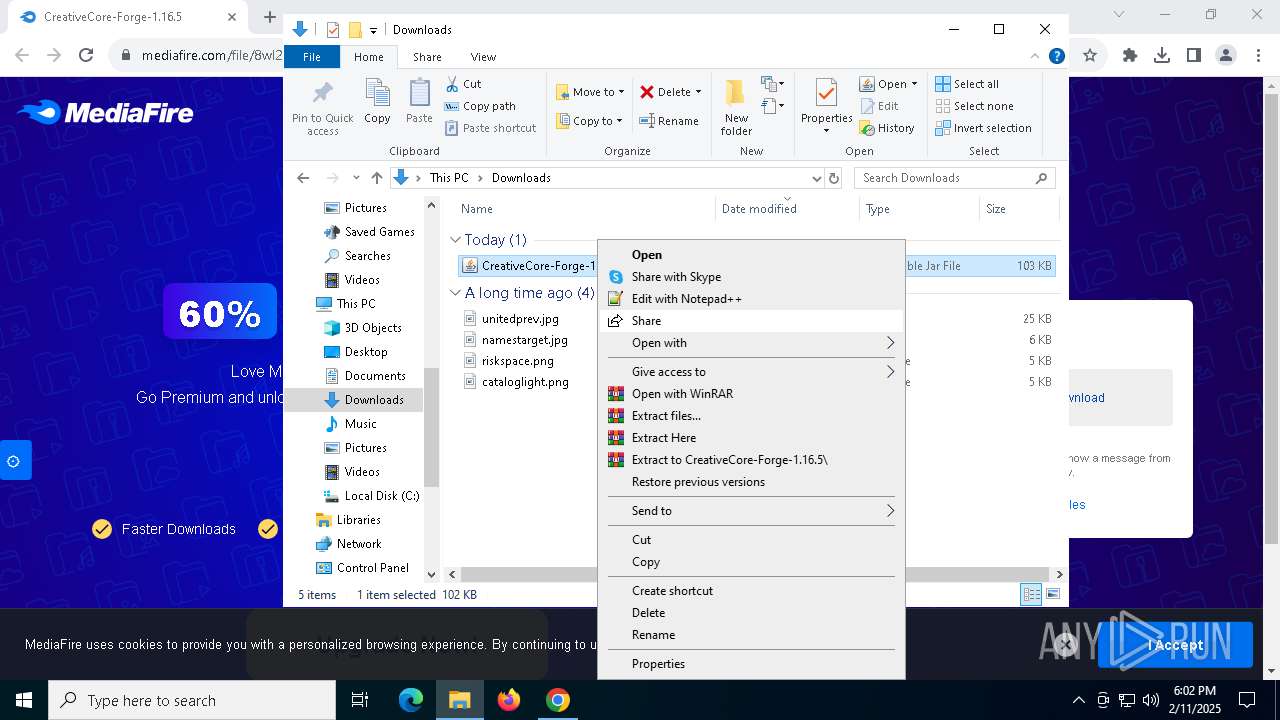The image size is (1280, 720).
Task: Choose Open with WinRAR
Action: (752, 394)
